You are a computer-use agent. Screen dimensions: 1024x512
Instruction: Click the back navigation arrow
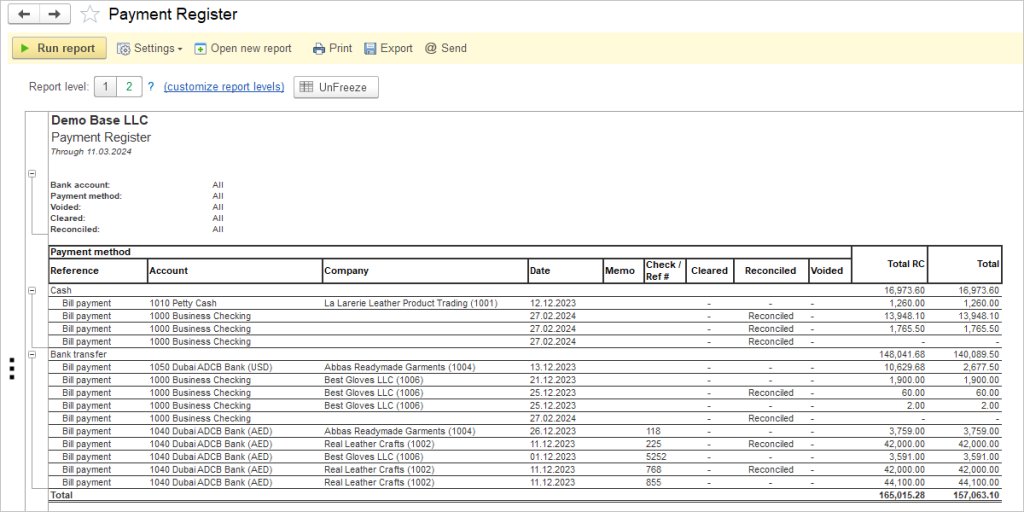coord(24,14)
